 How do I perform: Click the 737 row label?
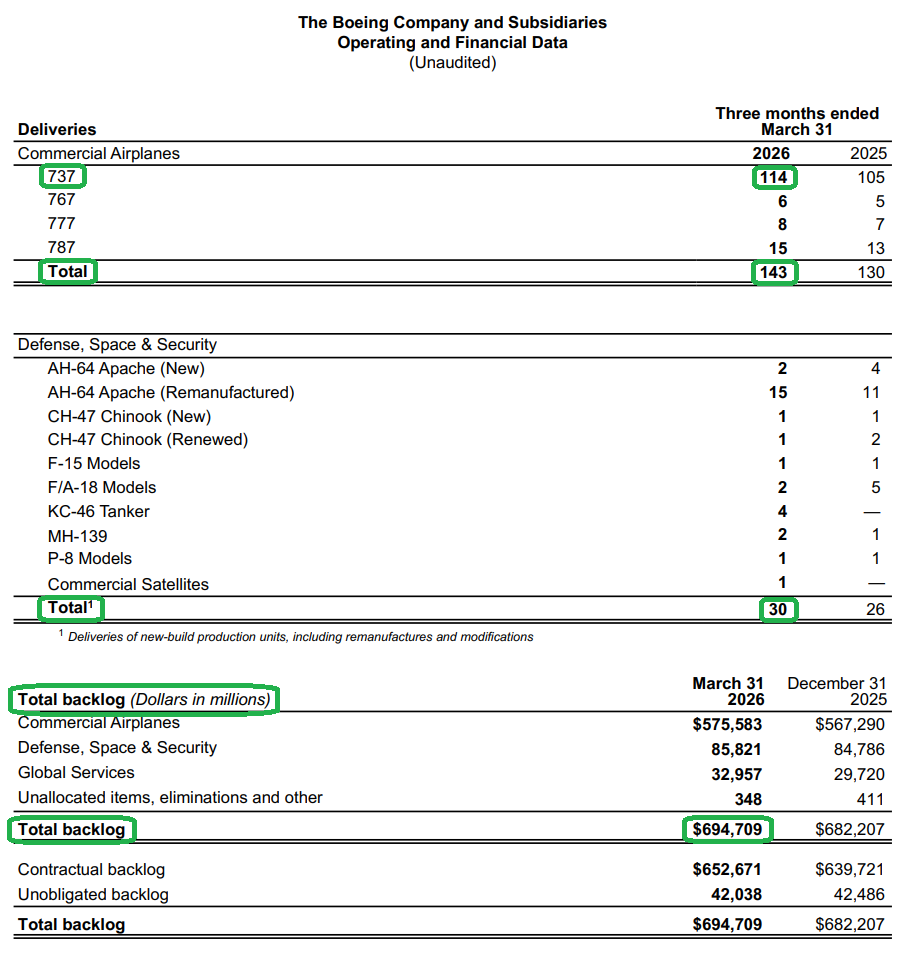click(62, 177)
